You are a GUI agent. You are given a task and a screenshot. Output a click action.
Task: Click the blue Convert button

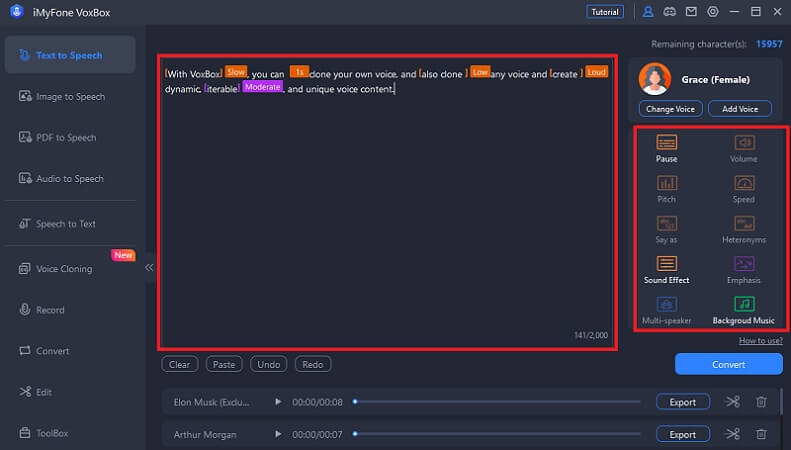click(728, 364)
